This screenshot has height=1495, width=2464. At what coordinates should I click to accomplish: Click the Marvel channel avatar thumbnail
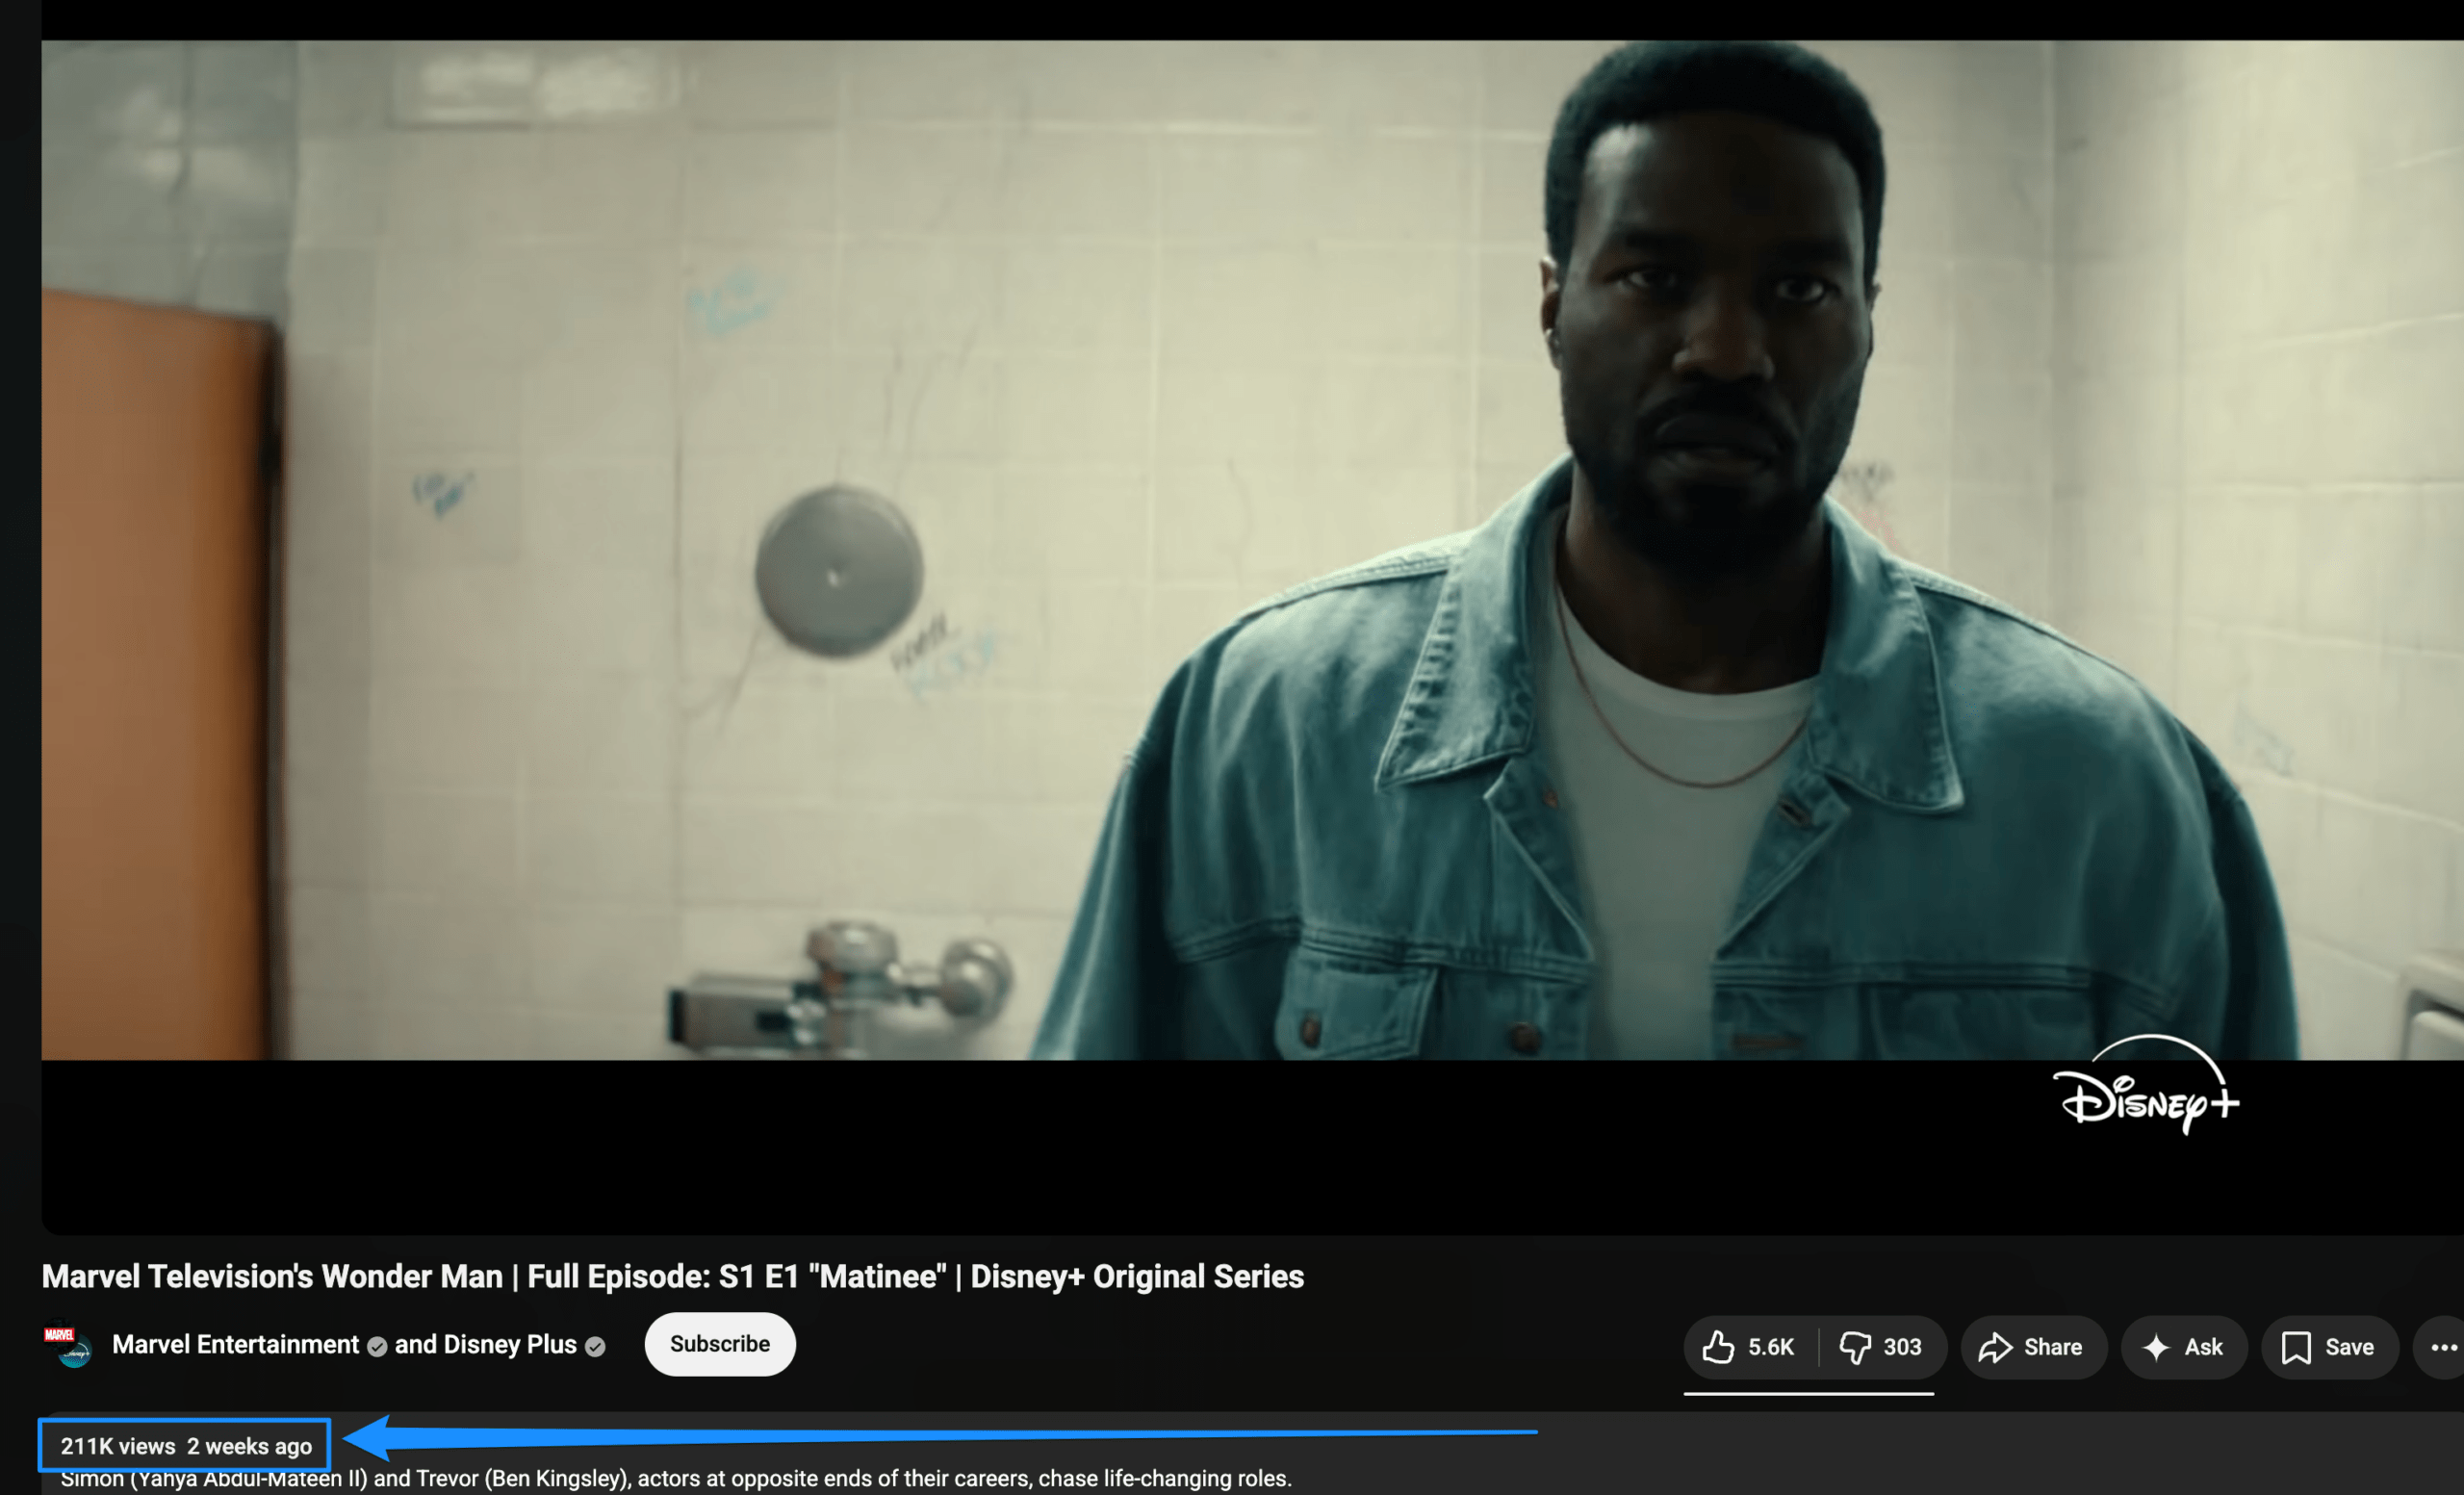tap(66, 1345)
